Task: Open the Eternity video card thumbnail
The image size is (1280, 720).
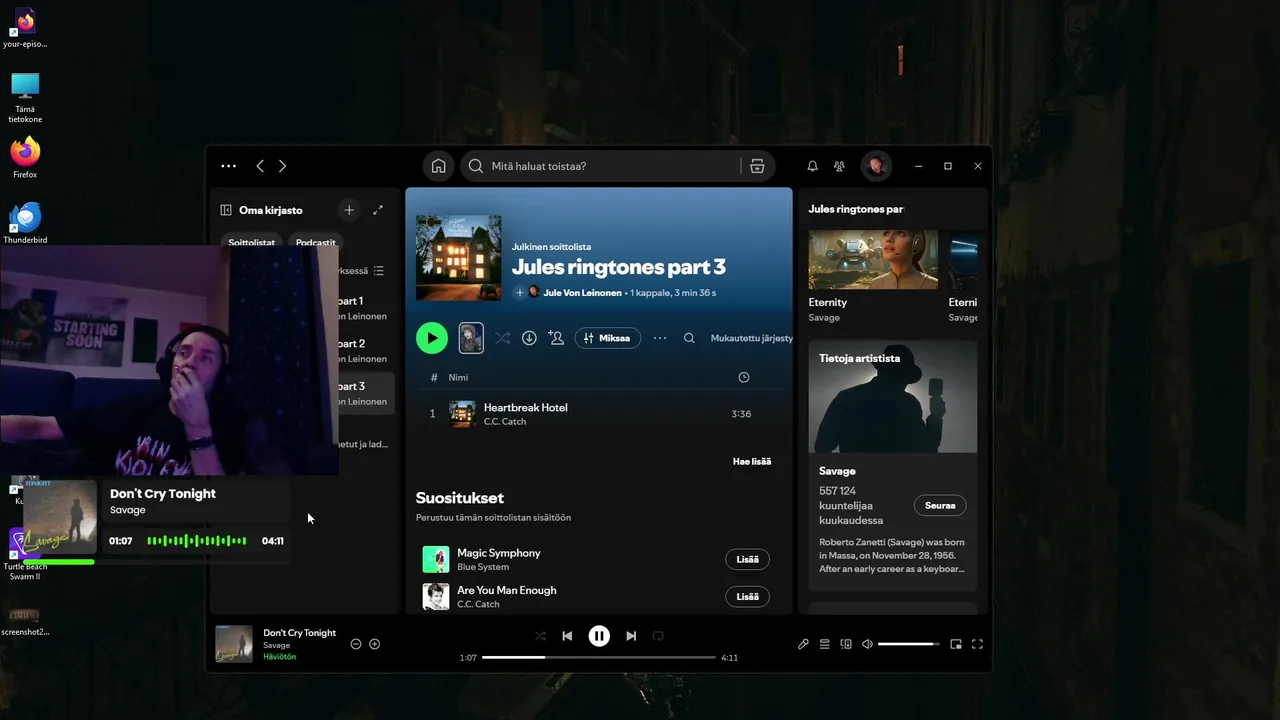Action: click(x=873, y=259)
